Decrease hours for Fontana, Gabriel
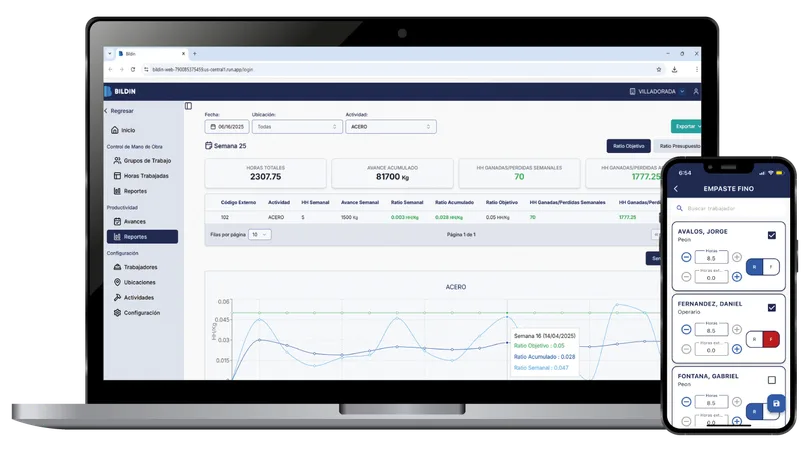The height and width of the screenshot is (452, 810). click(686, 401)
